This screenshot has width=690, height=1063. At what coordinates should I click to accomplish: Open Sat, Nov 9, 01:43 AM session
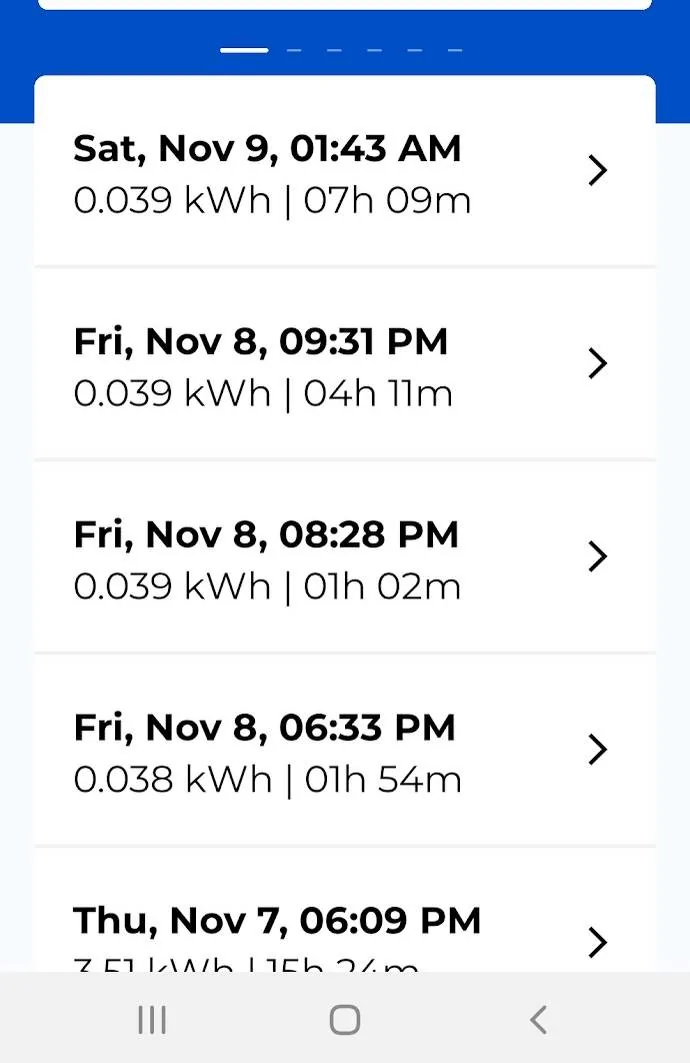(345, 171)
